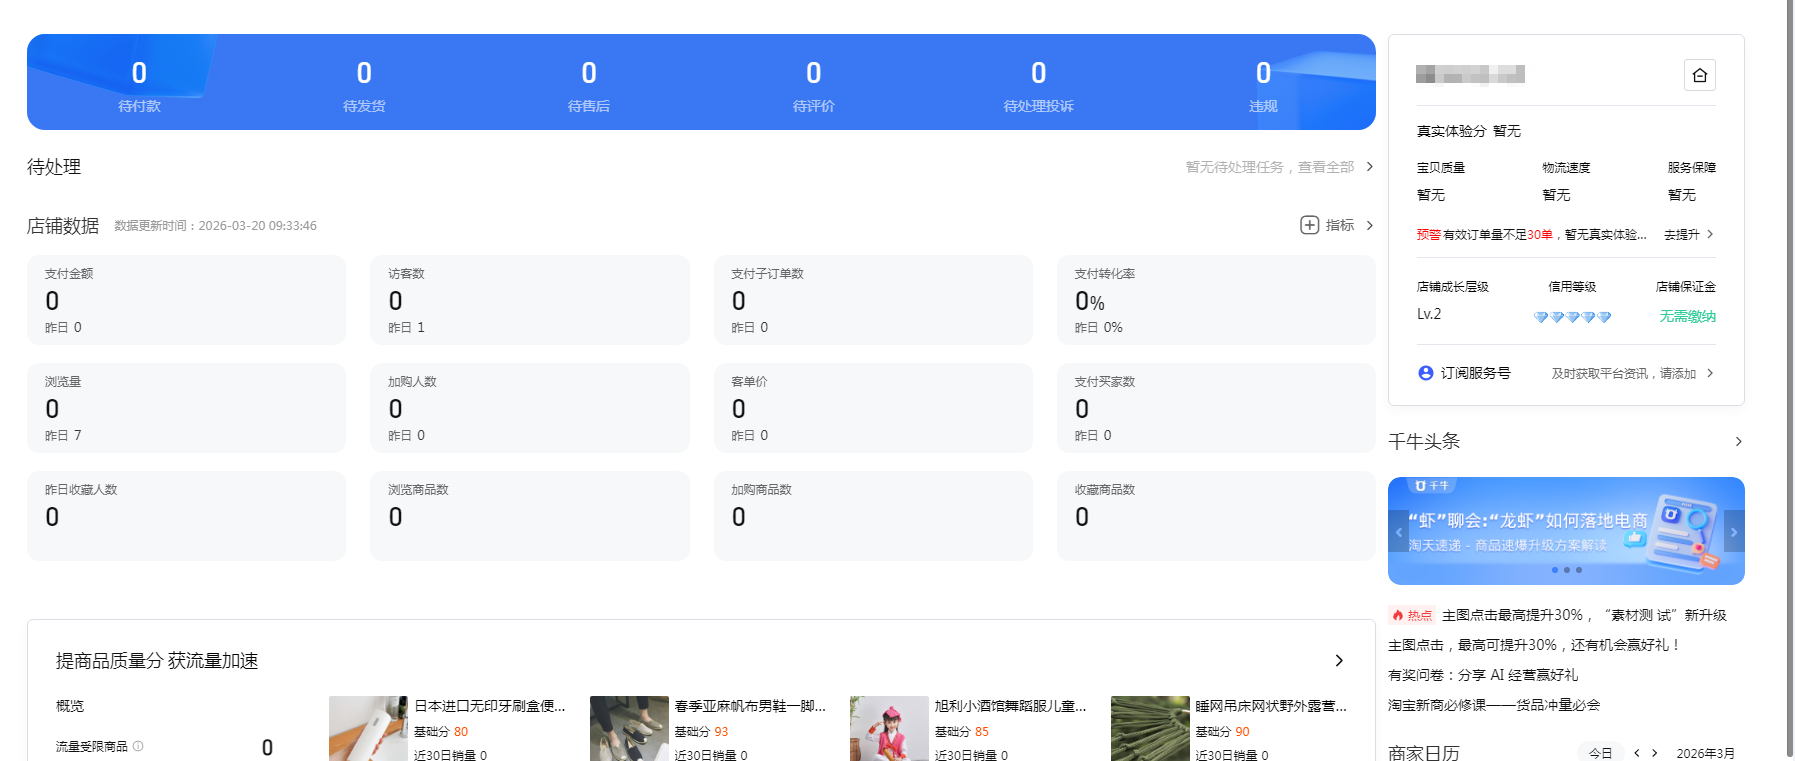Image resolution: width=1795 pixels, height=761 pixels.
Task: Open the 违规 tab
Action: [x=1263, y=84]
